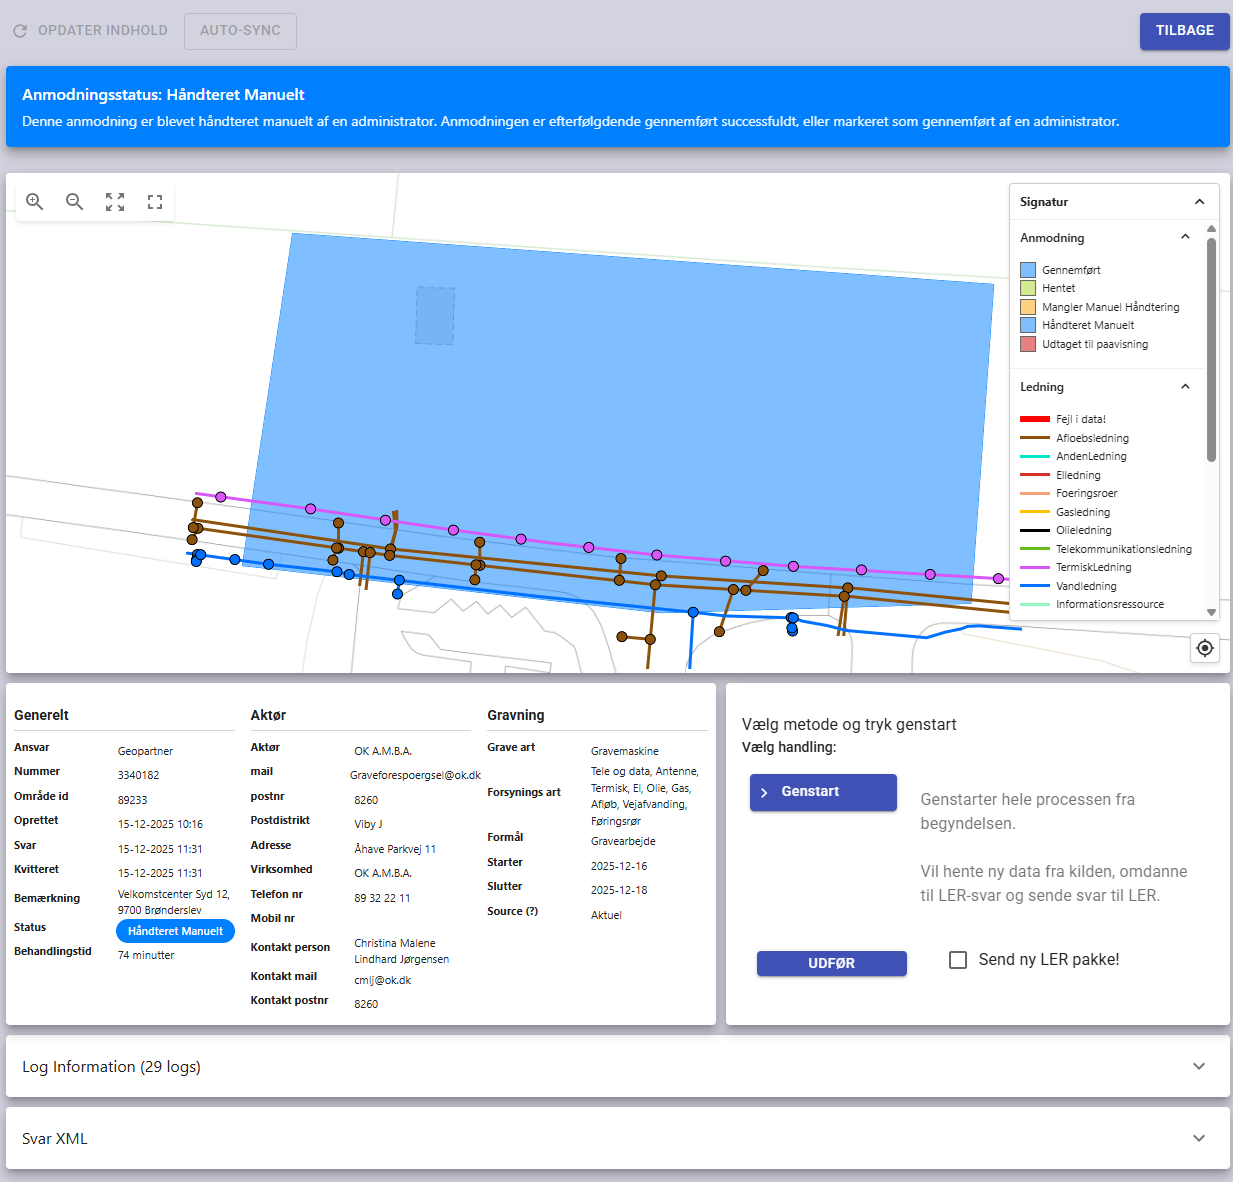Click the dashed square inside the map polygon

coord(435,316)
